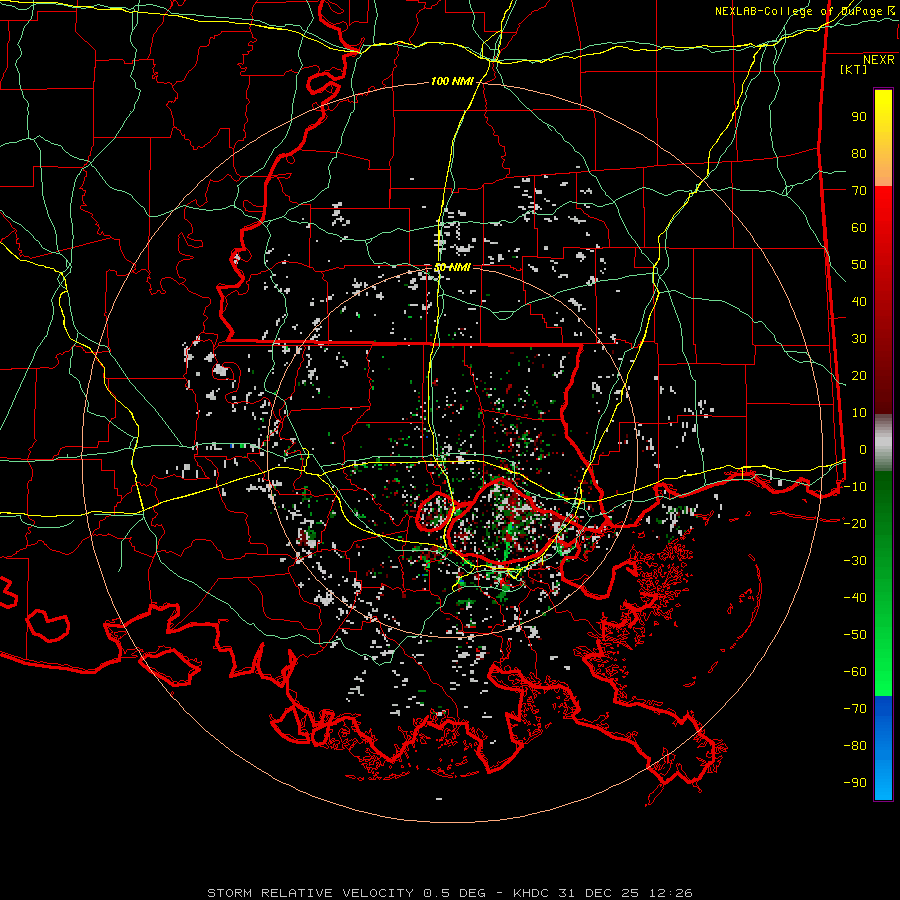Click the '80' value on the velocity scale

pyautogui.click(x=859, y=154)
